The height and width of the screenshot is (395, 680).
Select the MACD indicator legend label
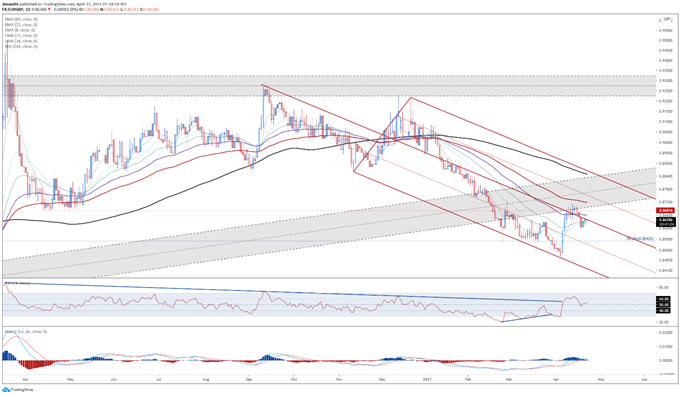[x=26, y=331]
